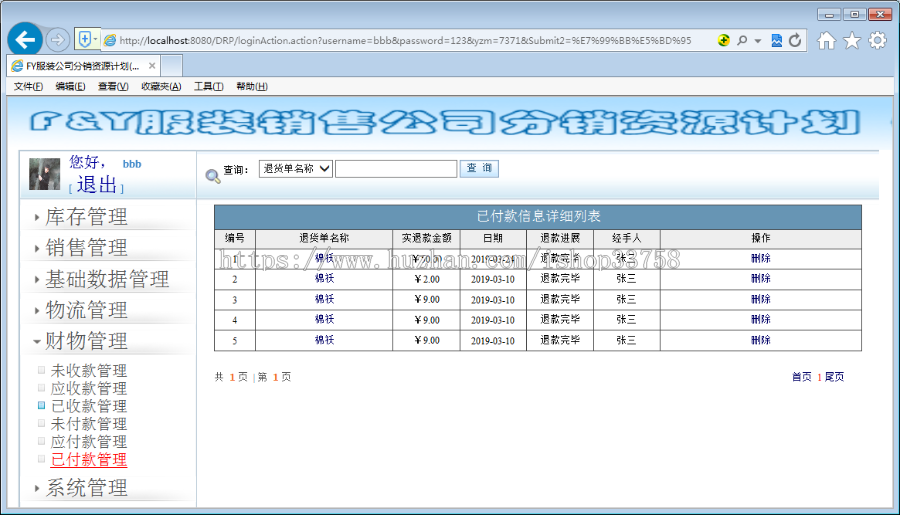Open 未付款管理 submenu item
Image resolution: width=900 pixels, height=515 pixels.
pyautogui.click(x=89, y=424)
